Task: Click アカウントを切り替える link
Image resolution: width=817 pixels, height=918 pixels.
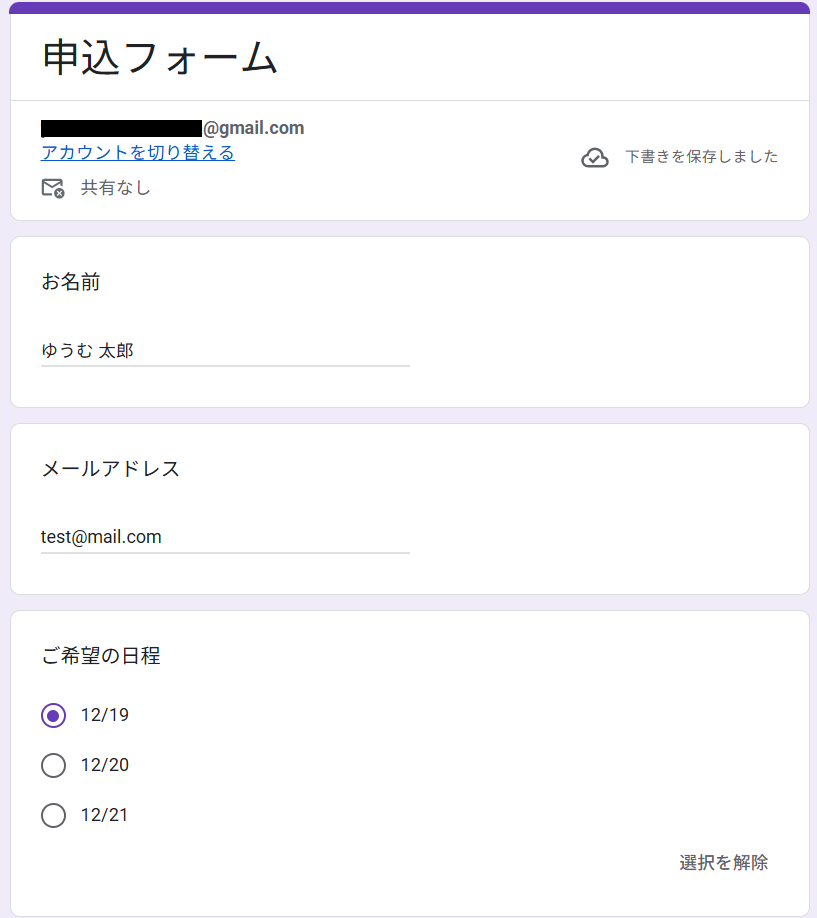Action: click(x=138, y=153)
